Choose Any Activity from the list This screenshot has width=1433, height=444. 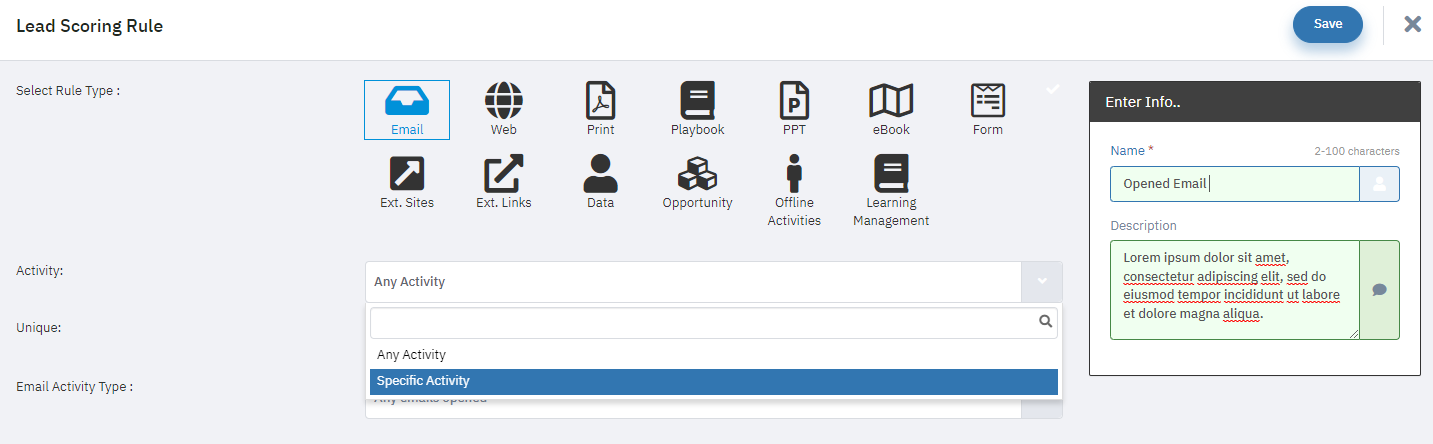[714, 355]
